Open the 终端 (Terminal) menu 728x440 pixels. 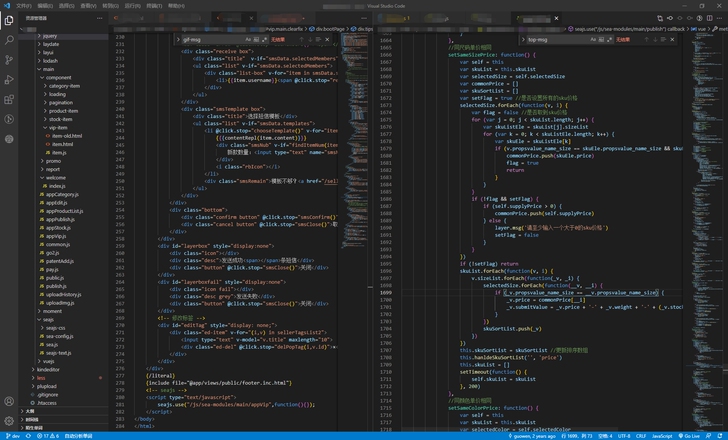(154, 6)
